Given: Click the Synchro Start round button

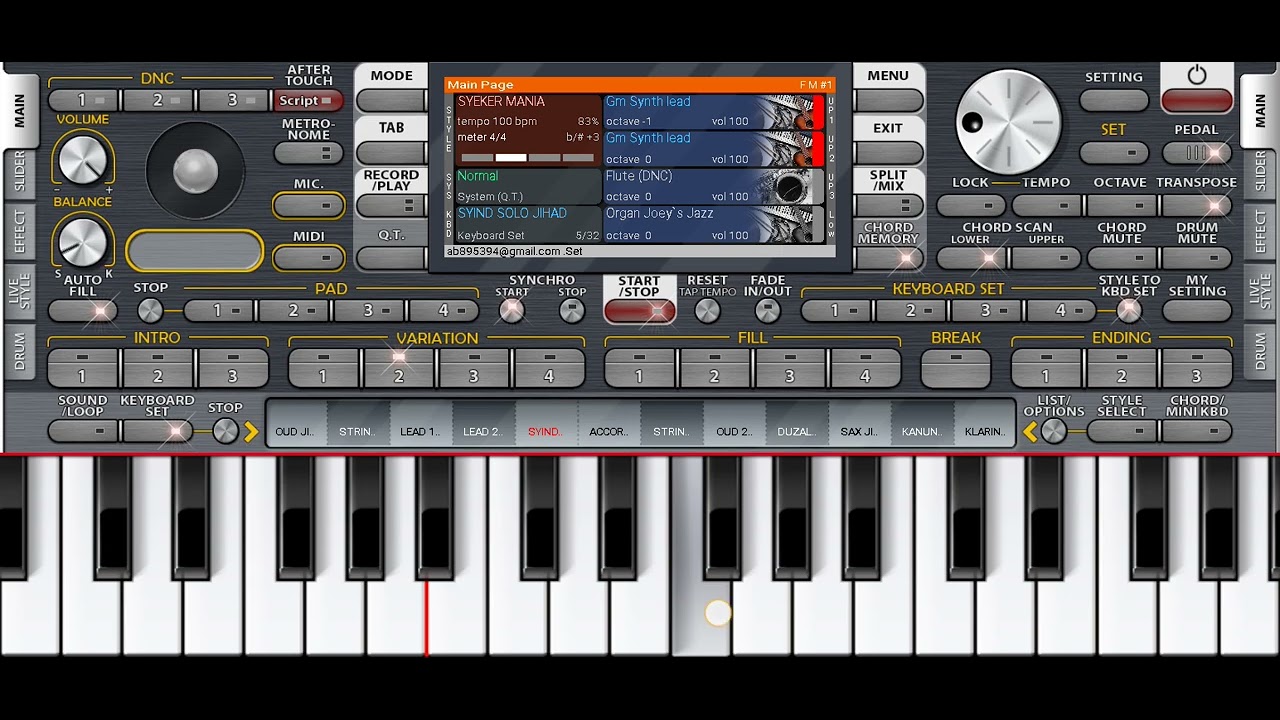Looking at the screenshot, I should 511,311.
